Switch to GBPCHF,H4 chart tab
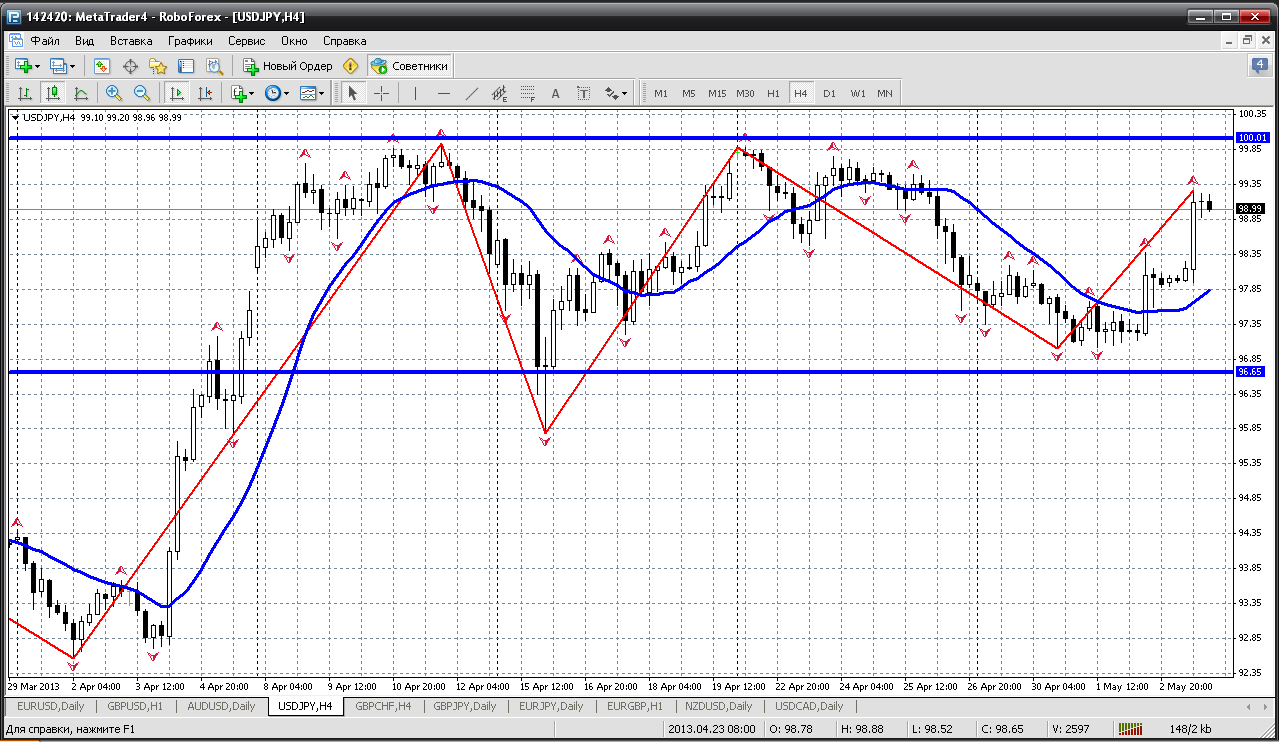The height and width of the screenshot is (742, 1279). point(383,706)
